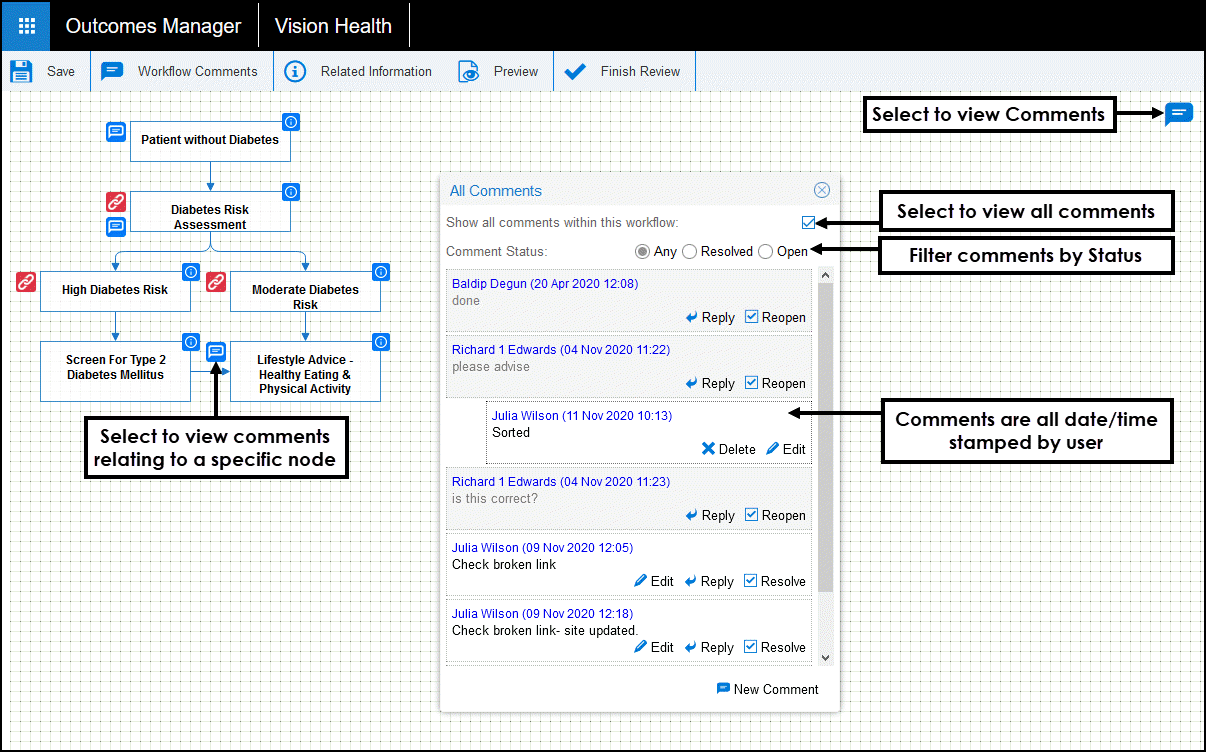The width and height of the screenshot is (1206, 752).
Task: Click red link icon beside Diabetes Risk Assessment
Action: click(x=116, y=202)
